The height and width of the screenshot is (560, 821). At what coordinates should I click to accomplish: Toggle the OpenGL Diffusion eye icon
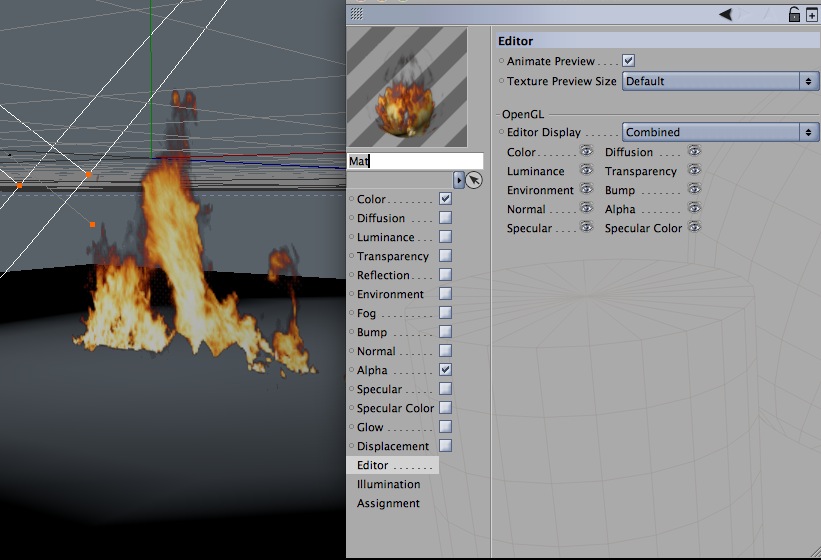tap(694, 151)
